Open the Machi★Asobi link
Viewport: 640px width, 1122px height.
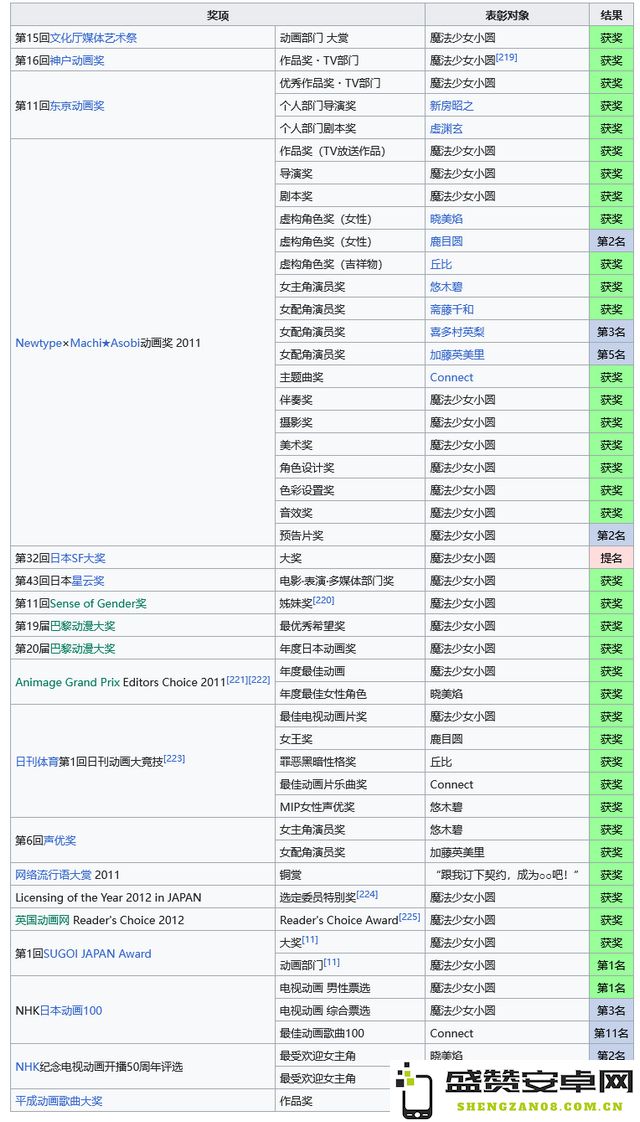tap(105, 343)
